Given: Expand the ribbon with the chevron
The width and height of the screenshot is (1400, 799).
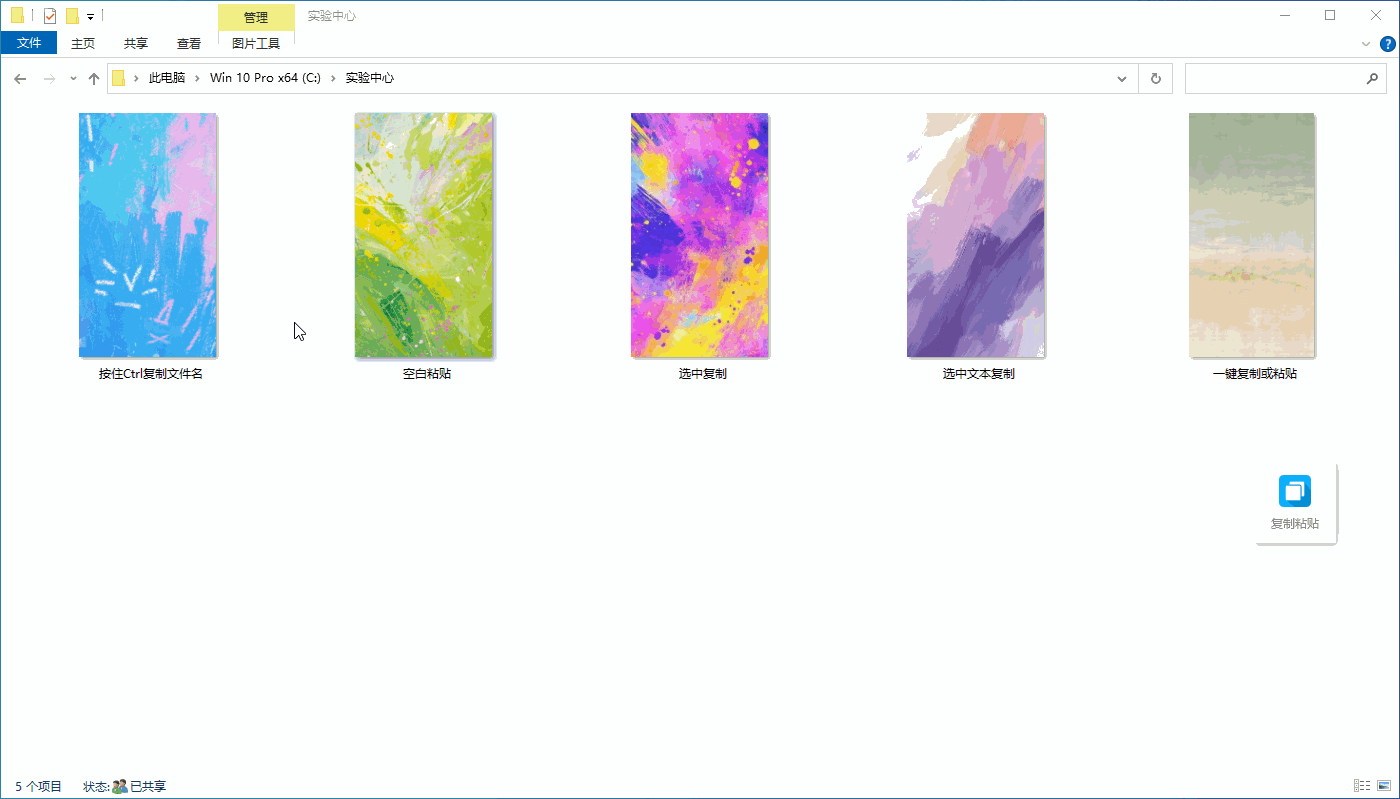Looking at the screenshot, I should (x=1366, y=44).
